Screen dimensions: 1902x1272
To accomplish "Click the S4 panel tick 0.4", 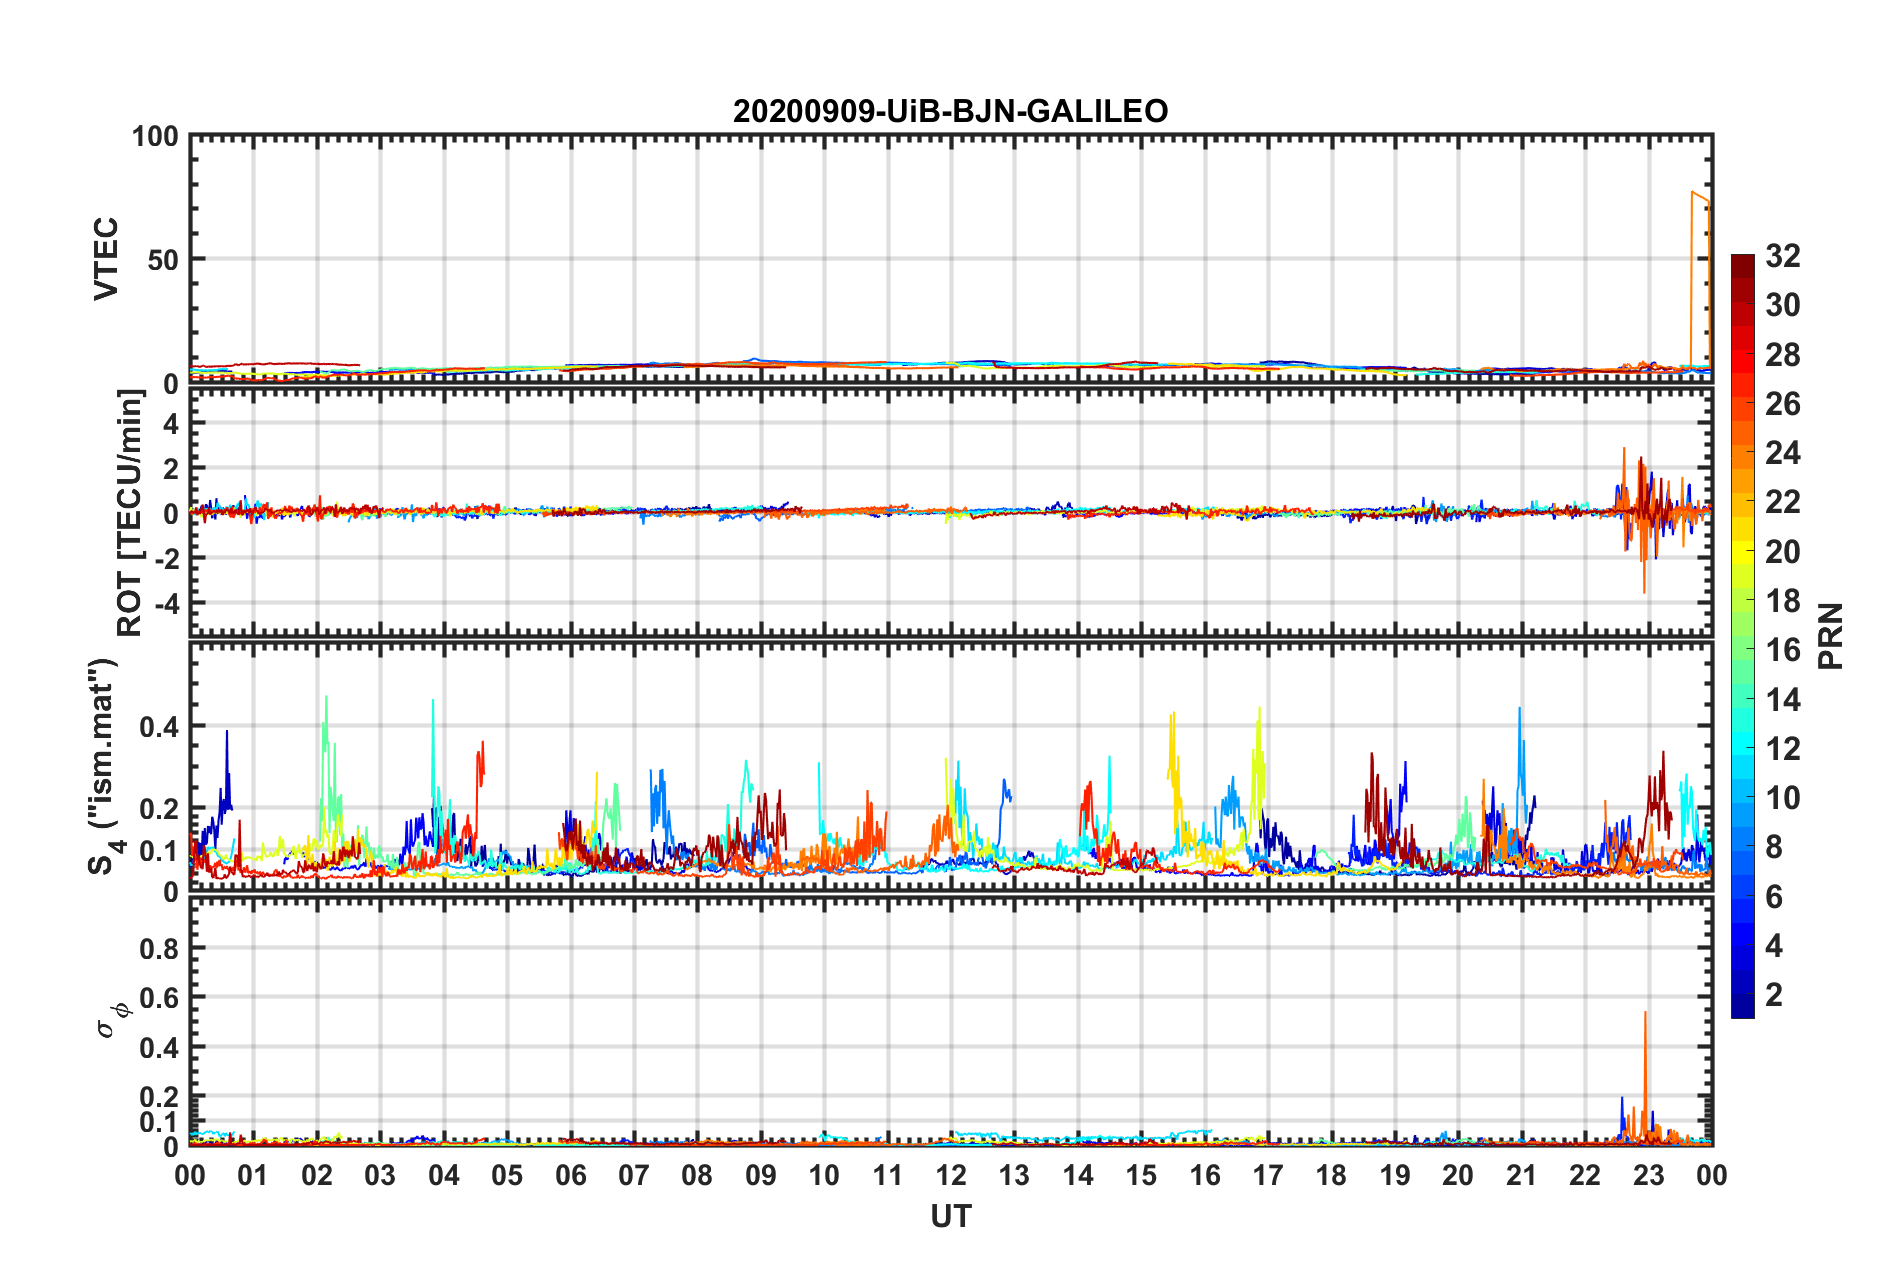I will [159, 727].
